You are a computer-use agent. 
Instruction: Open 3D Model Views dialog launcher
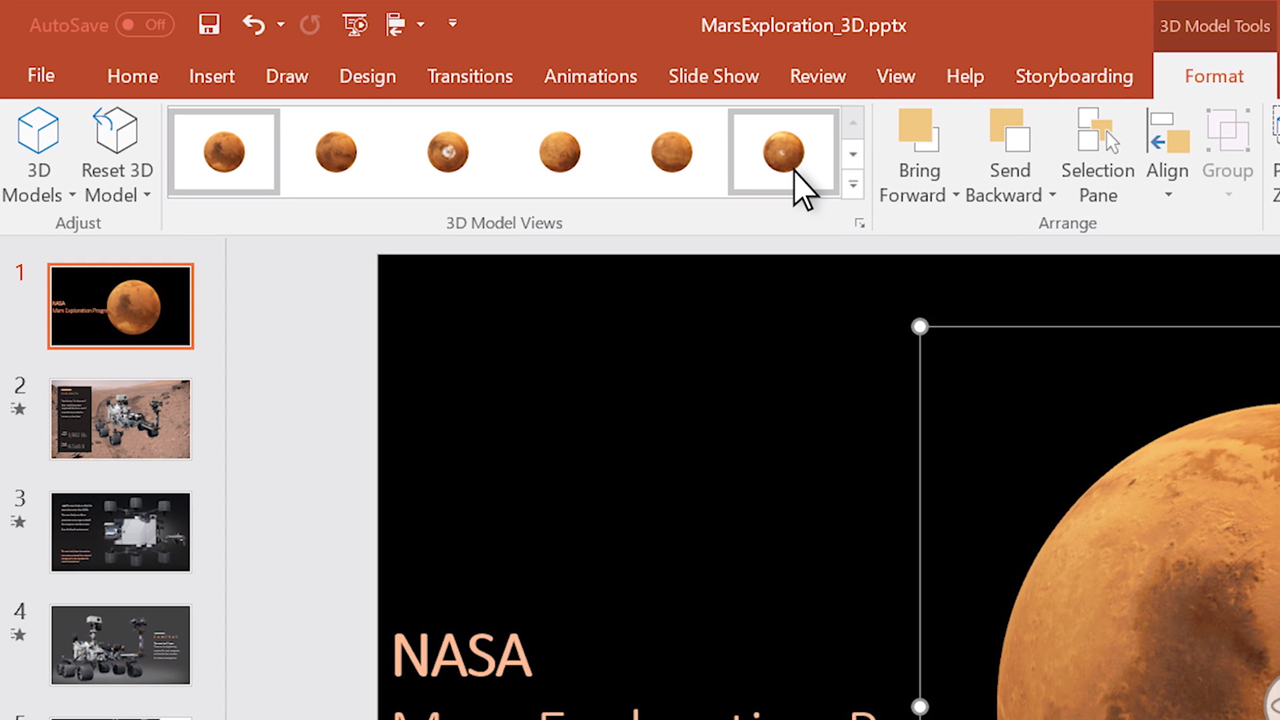tap(859, 224)
